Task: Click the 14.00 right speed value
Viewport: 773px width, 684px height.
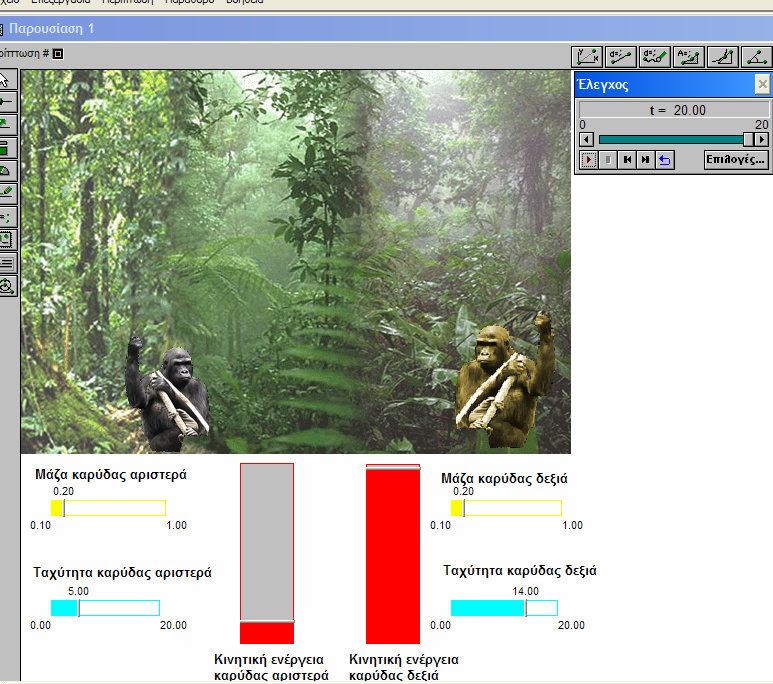Action: pos(526,591)
